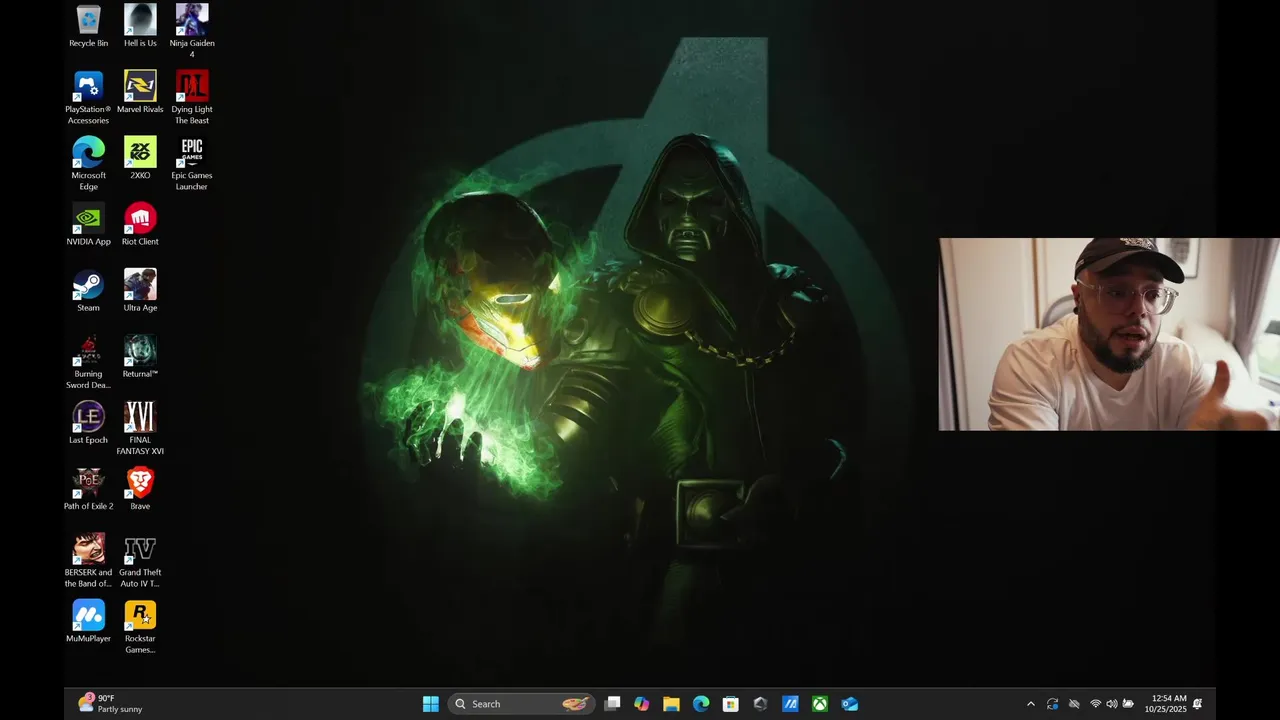The width and height of the screenshot is (1280, 720).
Task: Click the battery status tray icon
Action: (x=1129, y=704)
